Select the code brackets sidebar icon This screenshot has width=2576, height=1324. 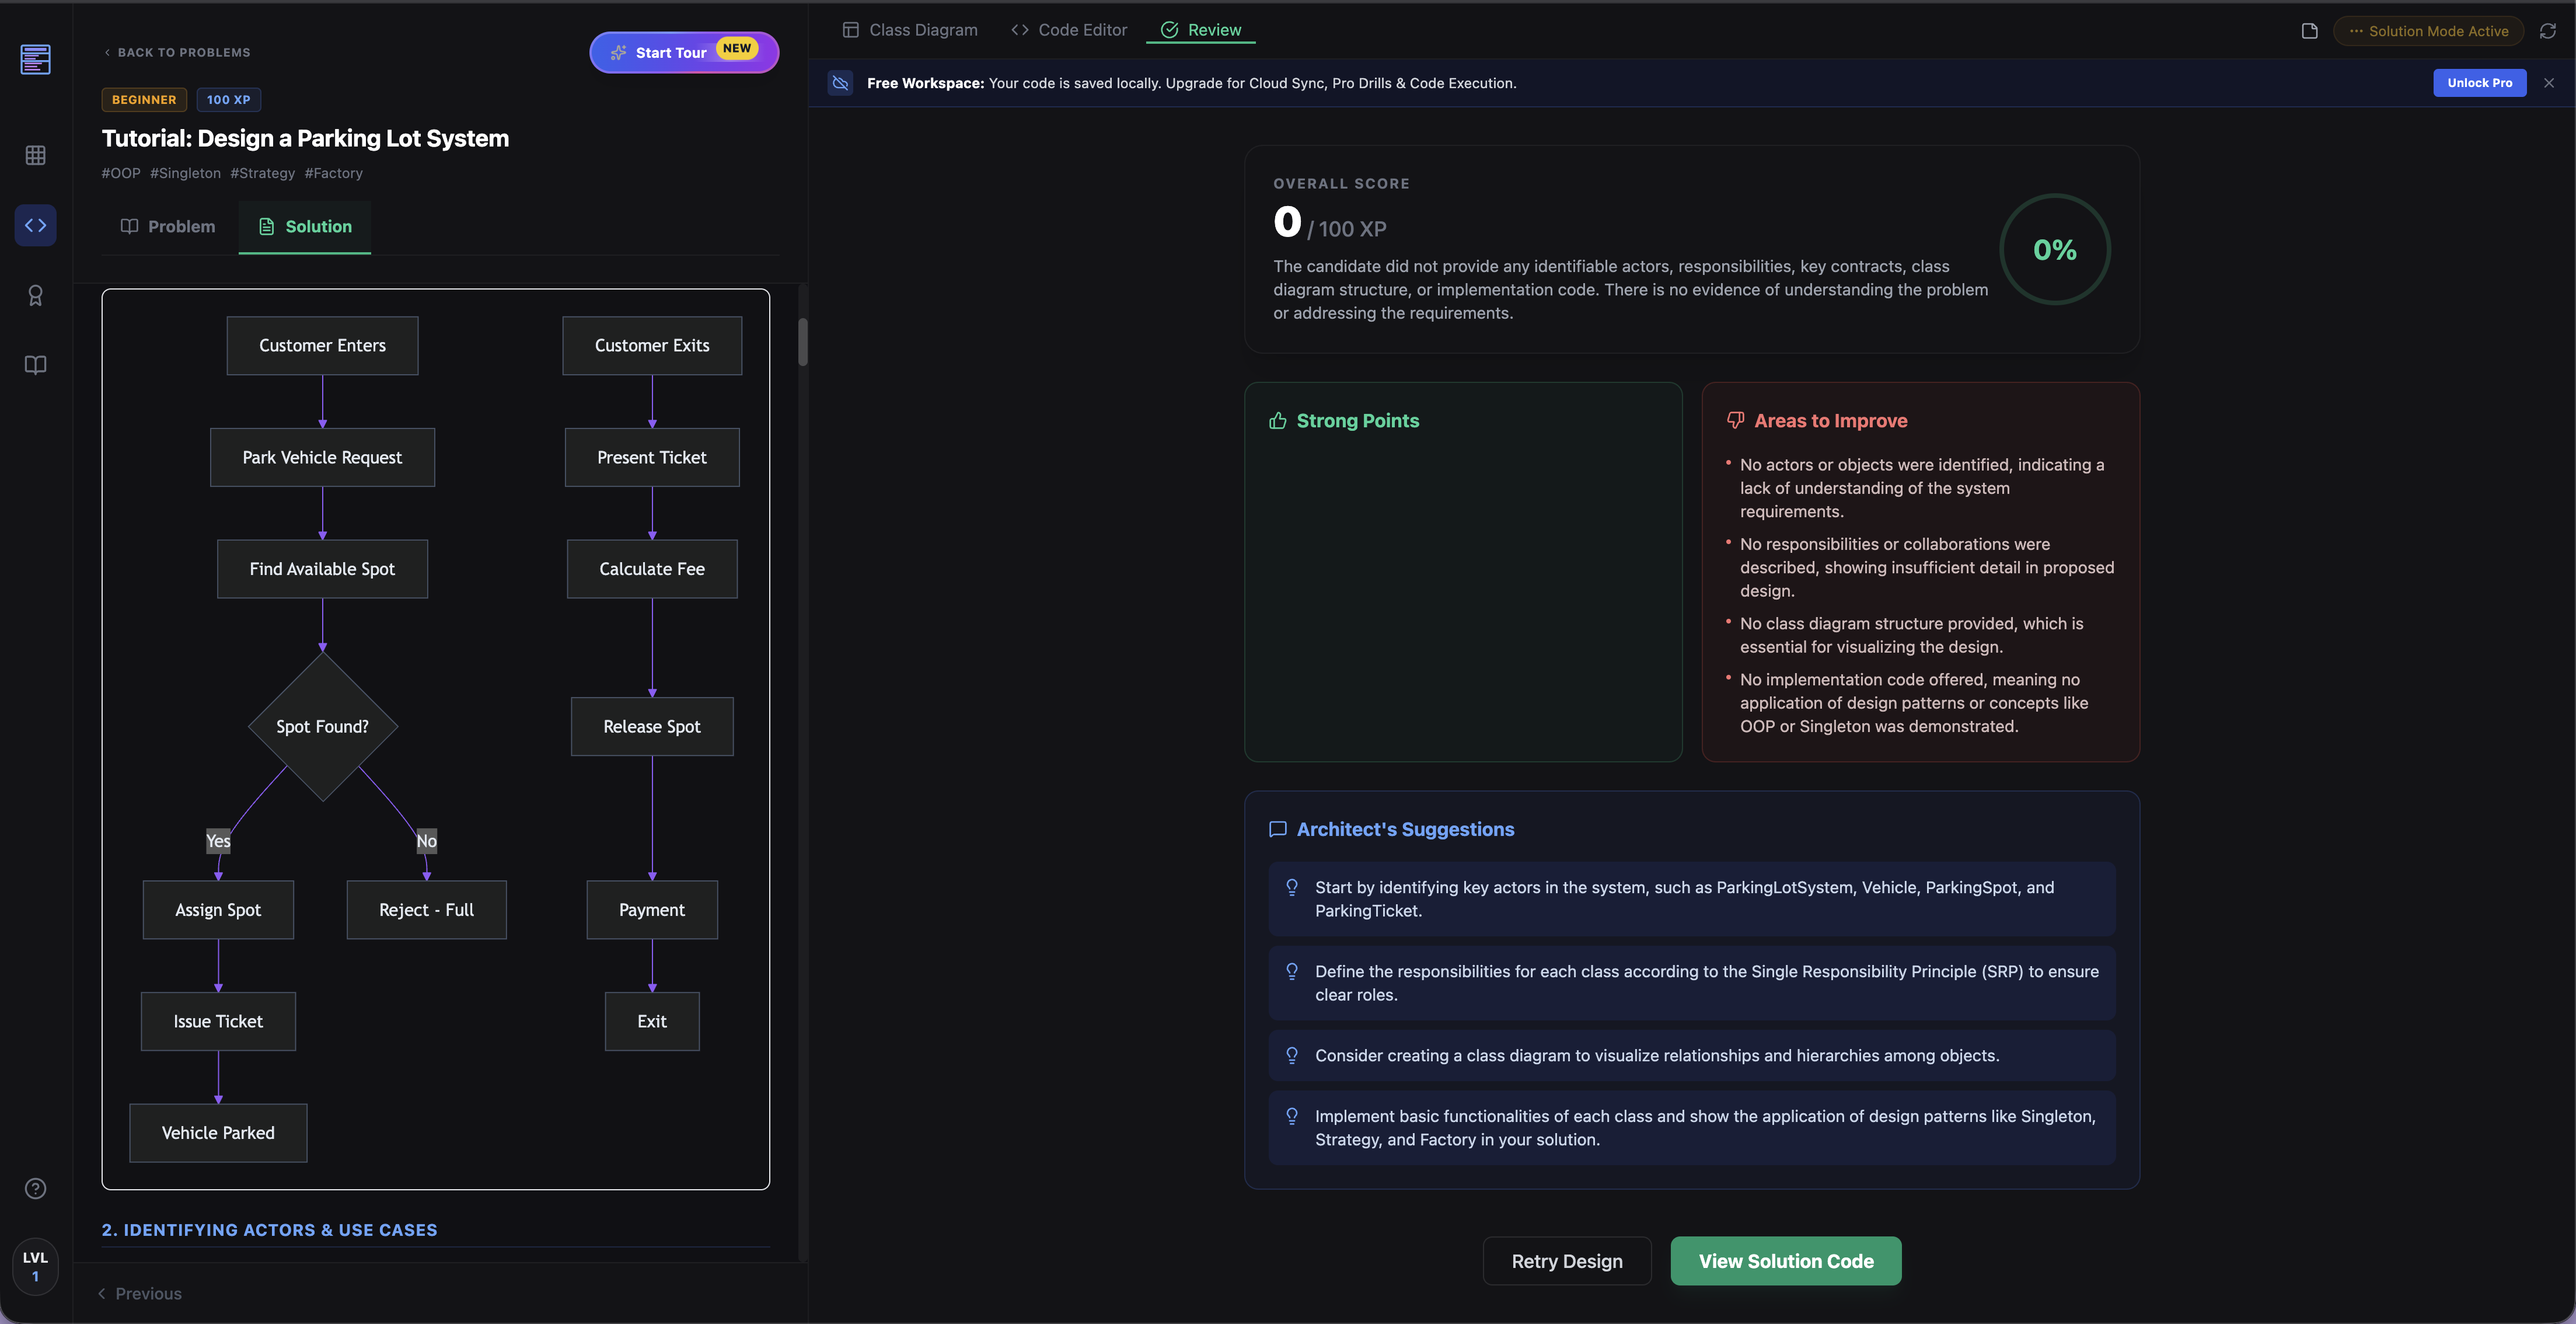tap(35, 225)
